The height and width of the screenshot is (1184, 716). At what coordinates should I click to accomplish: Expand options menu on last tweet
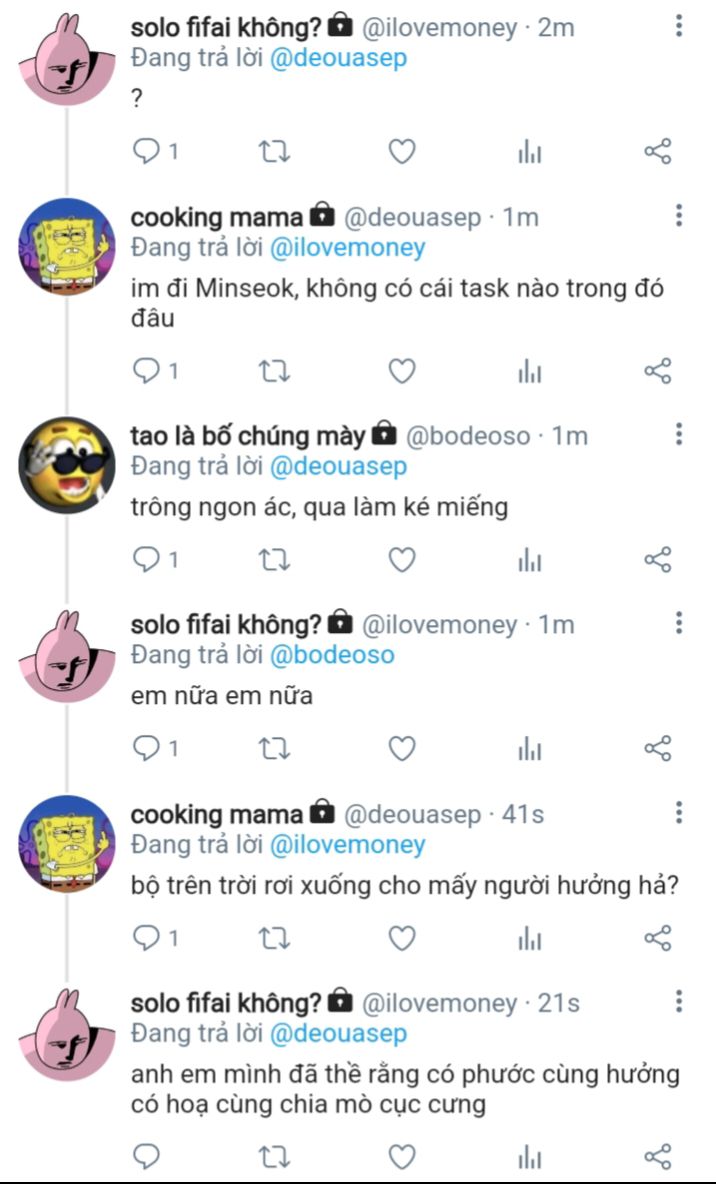[x=679, y=1002]
